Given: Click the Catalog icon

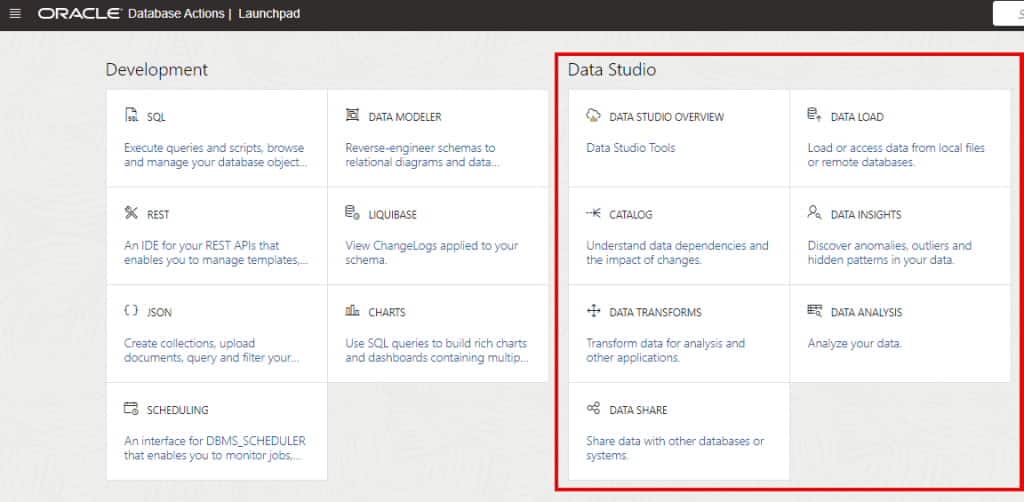Looking at the screenshot, I should click(x=593, y=213).
